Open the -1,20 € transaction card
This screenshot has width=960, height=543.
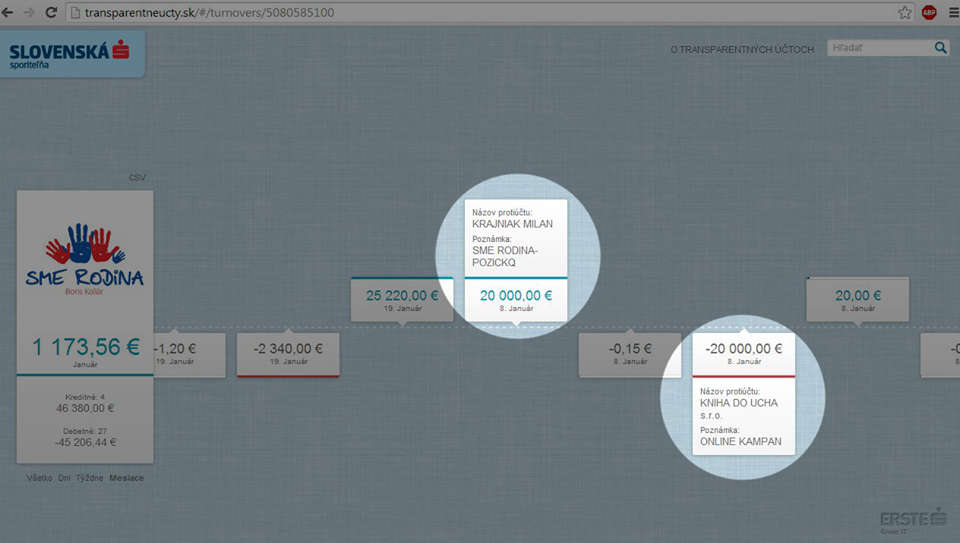[x=189, y=355]
